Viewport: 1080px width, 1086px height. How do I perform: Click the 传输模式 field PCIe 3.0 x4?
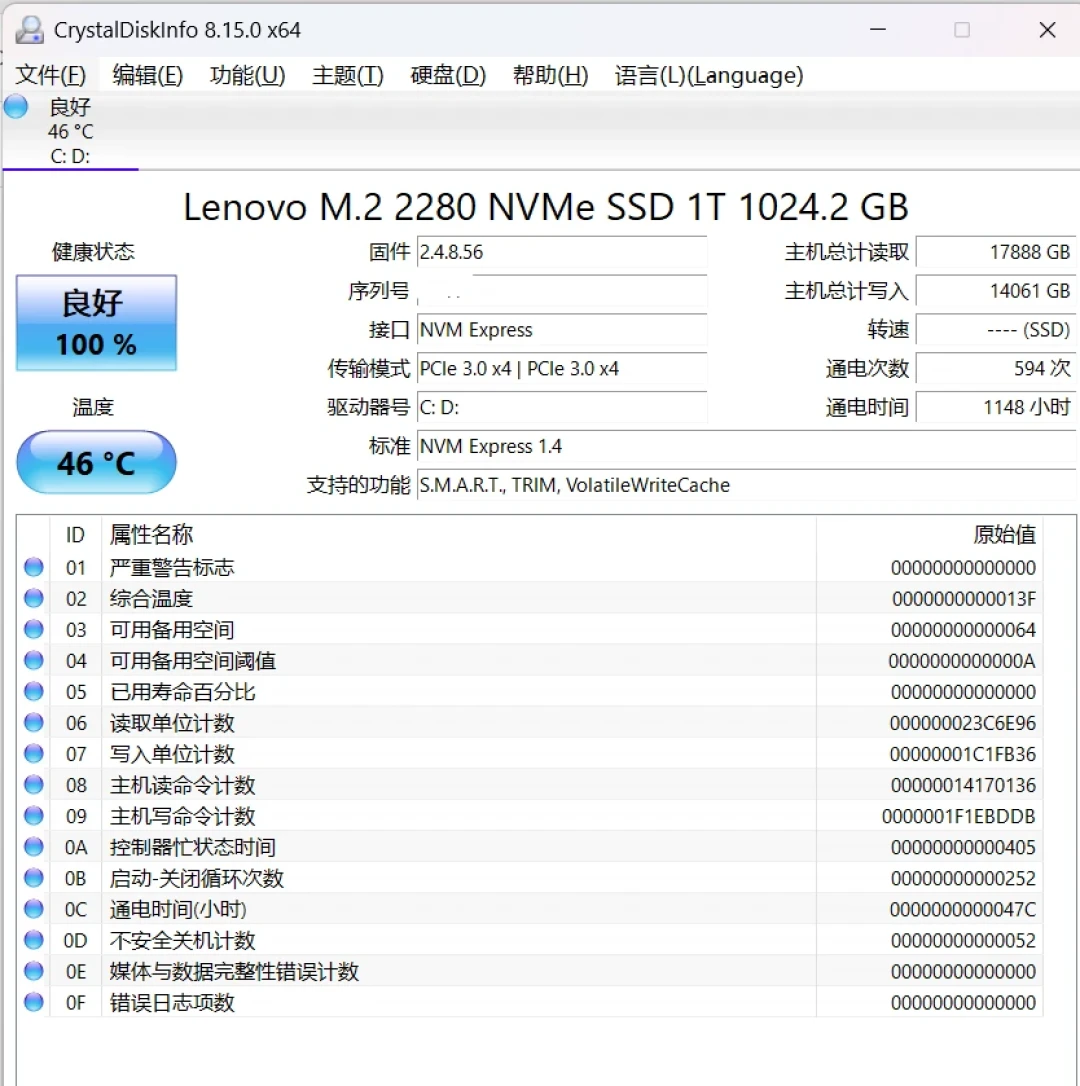click(x=562, y=368)
